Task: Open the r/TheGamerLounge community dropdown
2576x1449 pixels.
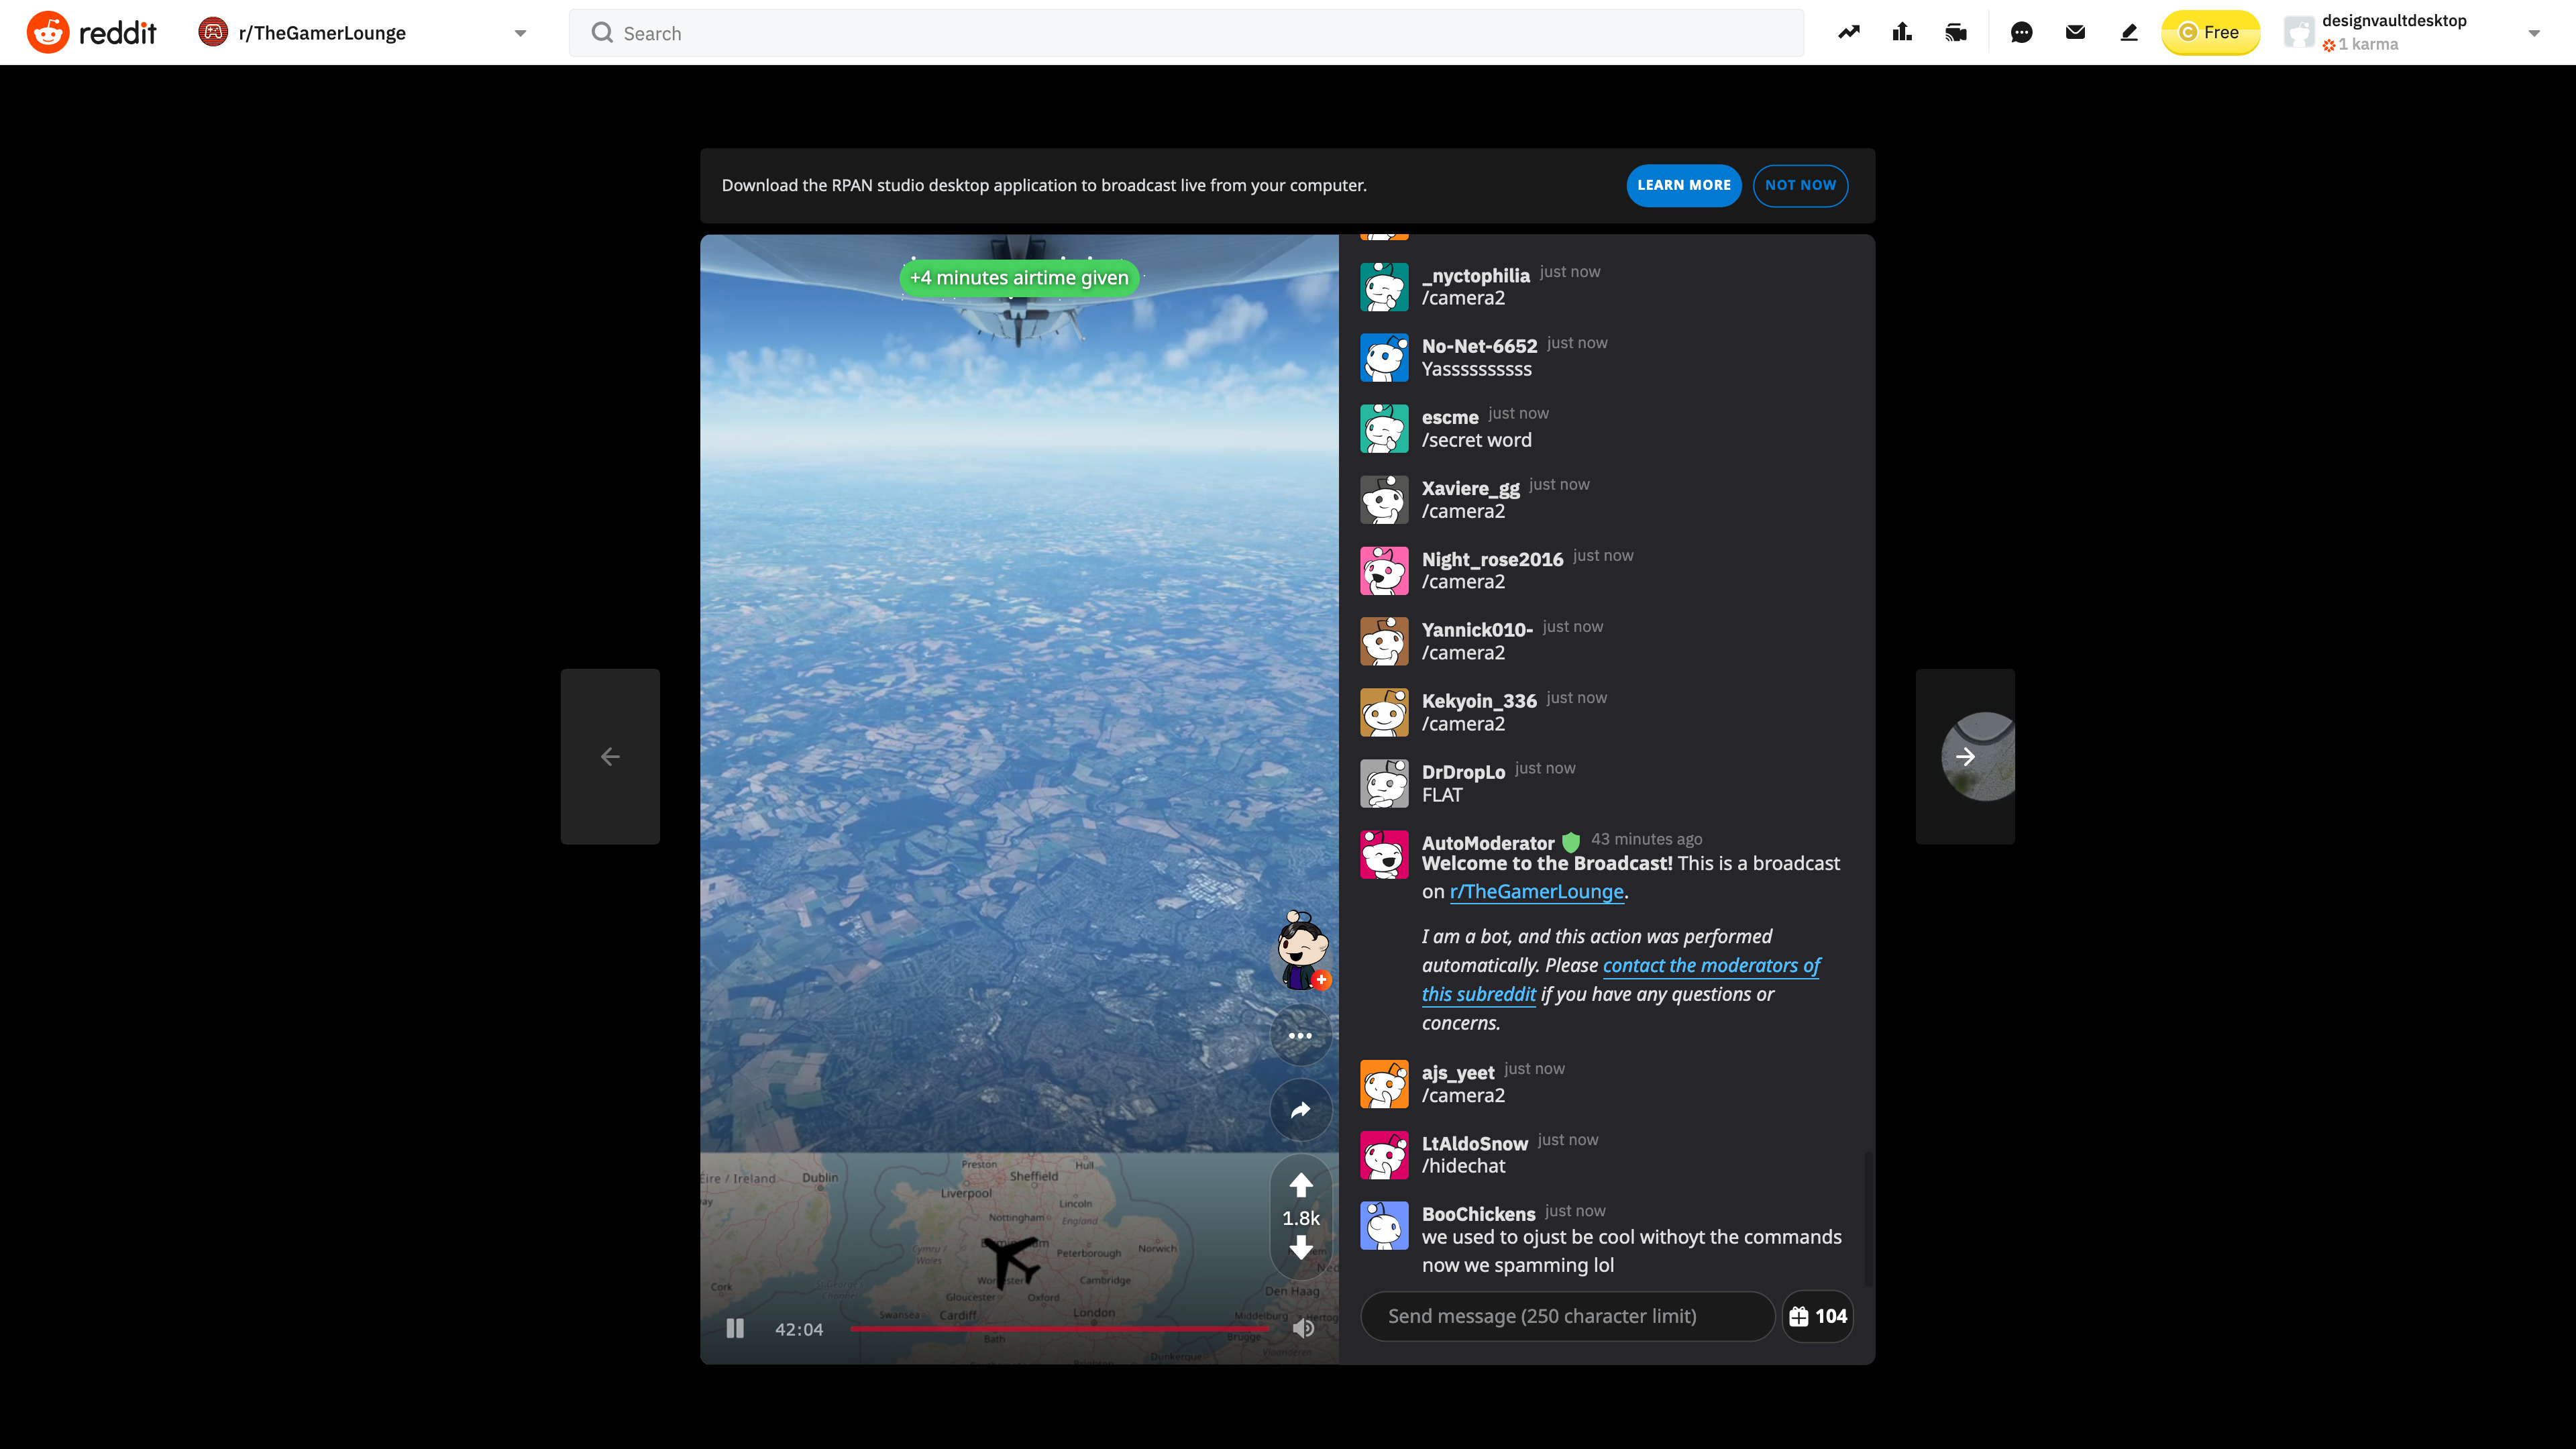Action: click(x=520, y=32)
